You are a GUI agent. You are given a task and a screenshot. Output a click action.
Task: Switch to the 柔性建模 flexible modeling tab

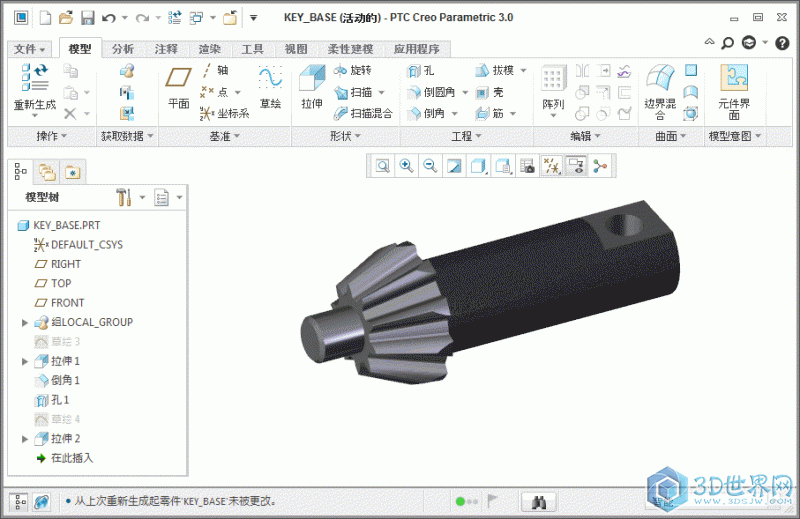click(x=351, y=49)
